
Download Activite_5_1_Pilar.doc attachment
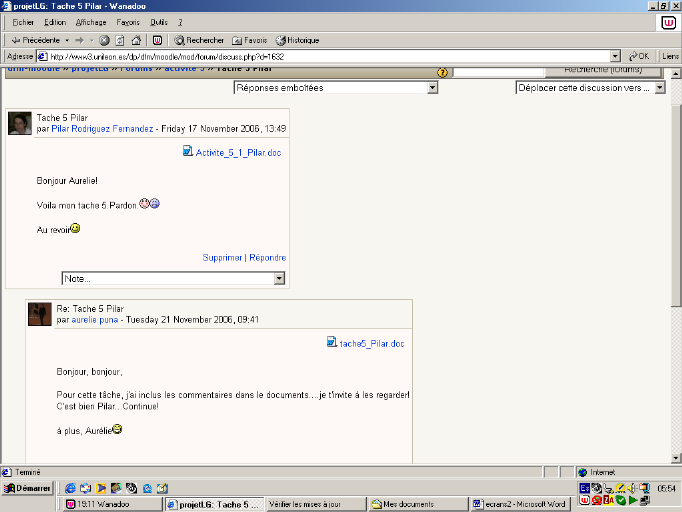tap(238, 152)
